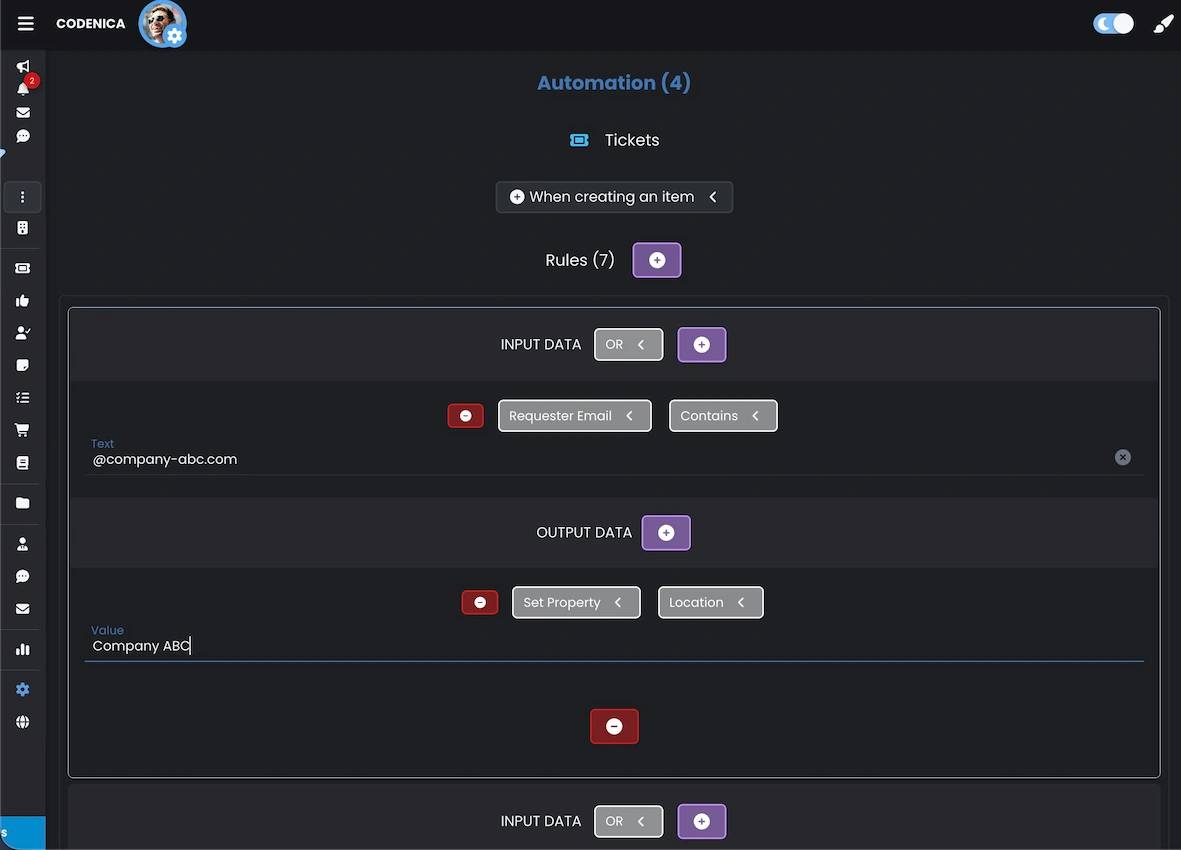Add a new rule with the purple plus button
This screenshot has width=1181, height=850.
point(656,260)
